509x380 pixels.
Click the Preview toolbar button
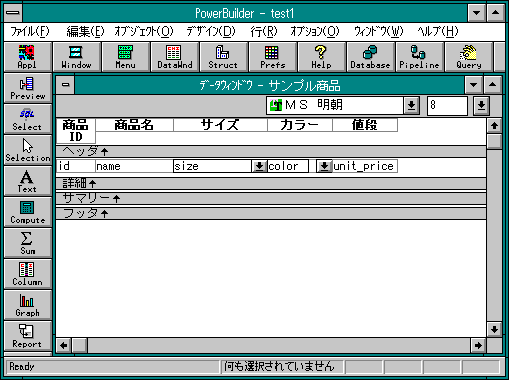[28, 88]
